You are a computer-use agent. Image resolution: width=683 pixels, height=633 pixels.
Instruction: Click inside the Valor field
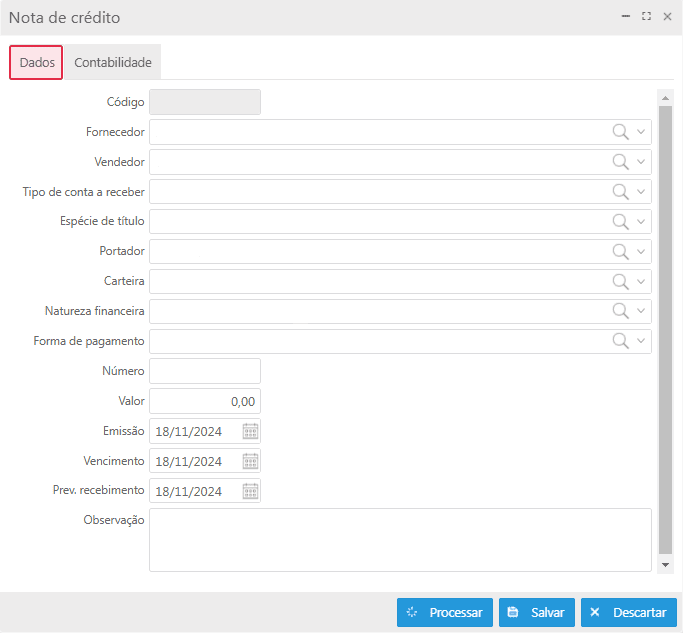(205, 402)
